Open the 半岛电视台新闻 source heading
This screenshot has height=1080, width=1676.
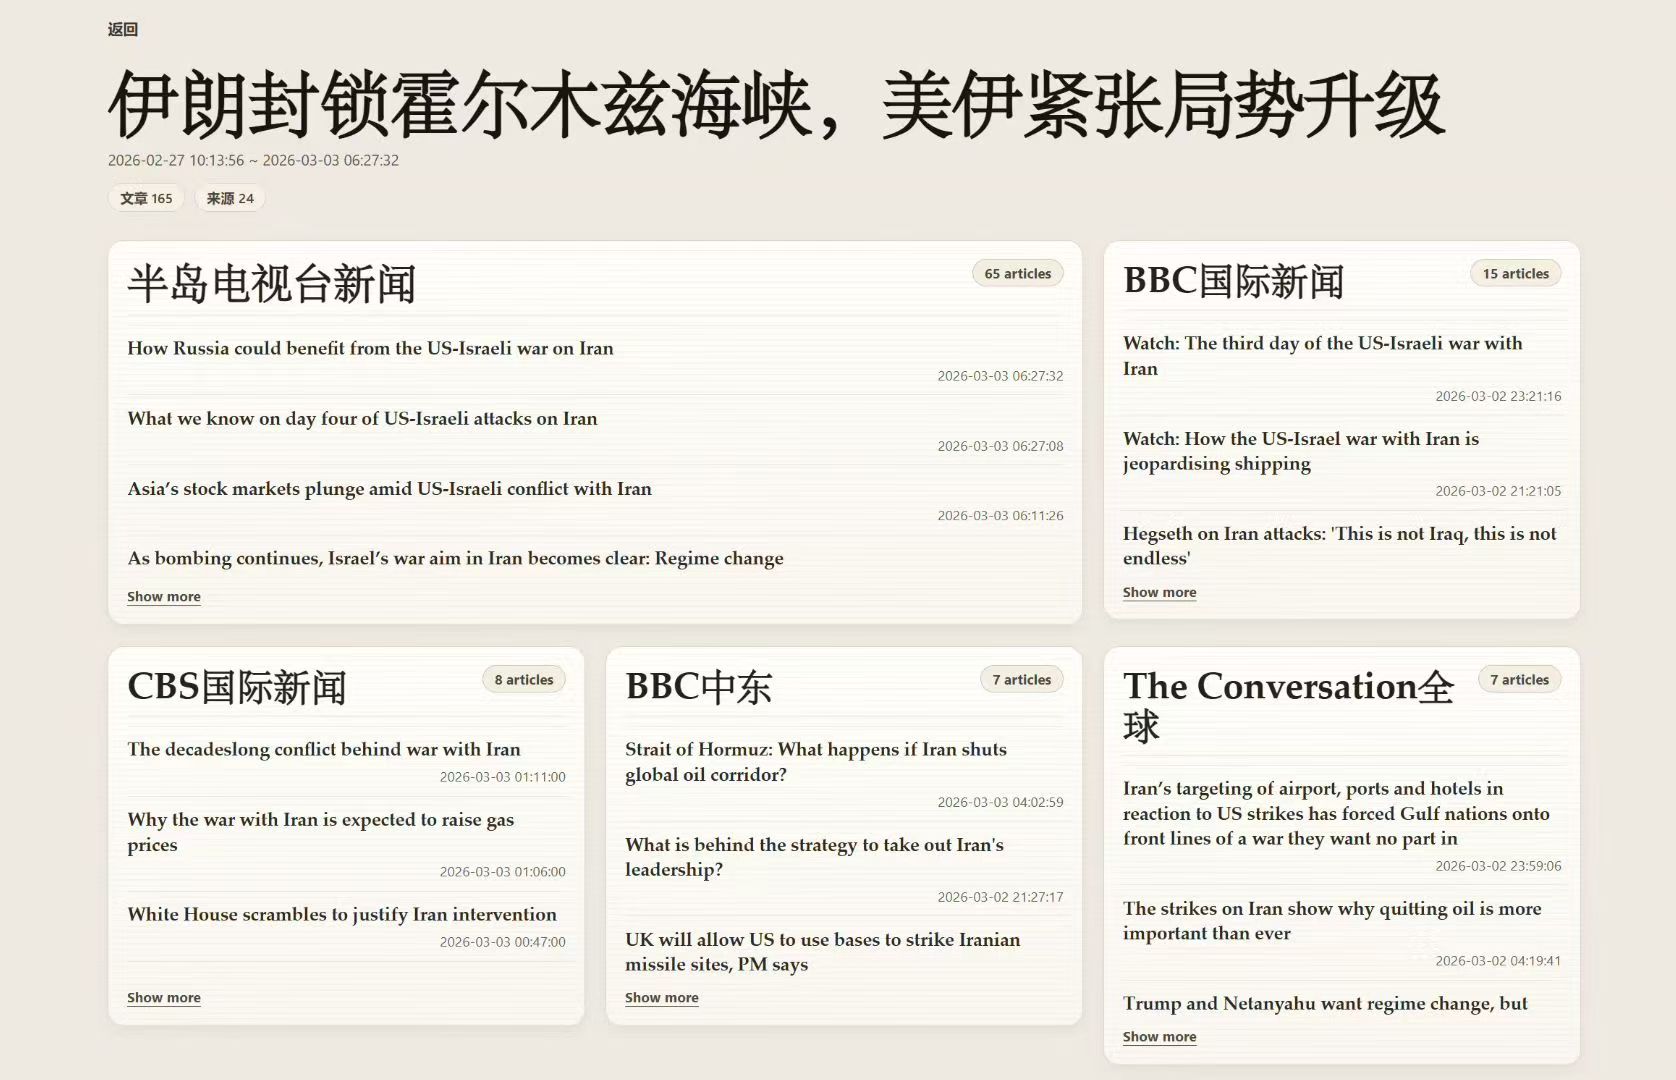pos(271,284)
